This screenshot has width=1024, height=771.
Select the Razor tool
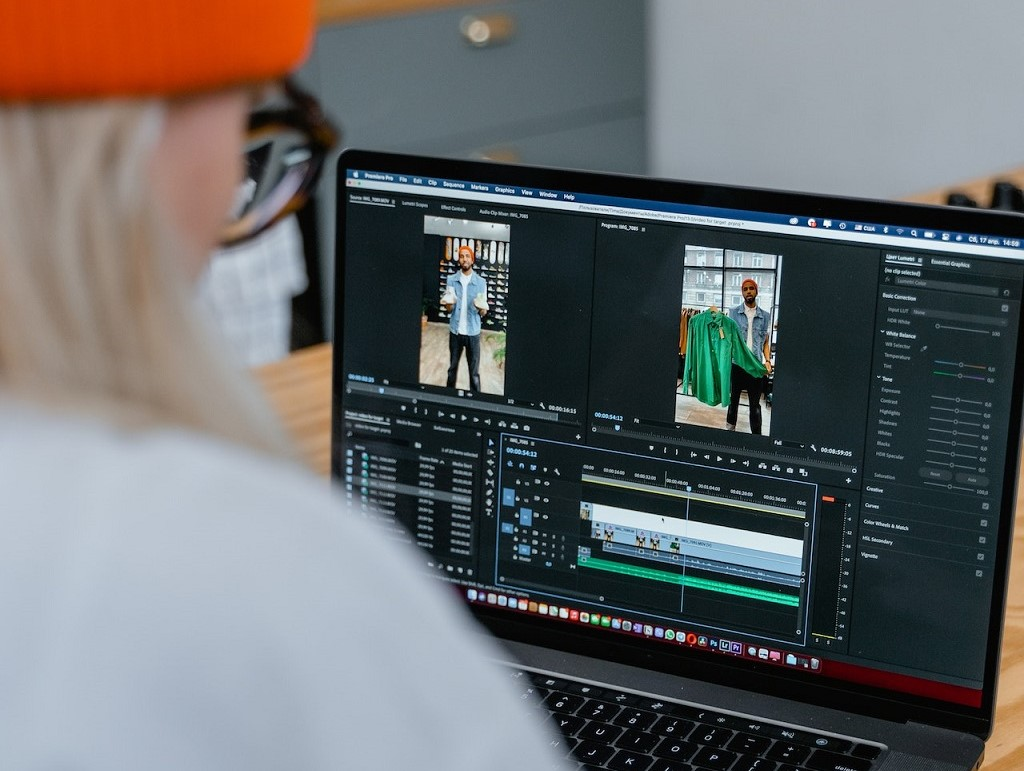click(x=490, y=473)
